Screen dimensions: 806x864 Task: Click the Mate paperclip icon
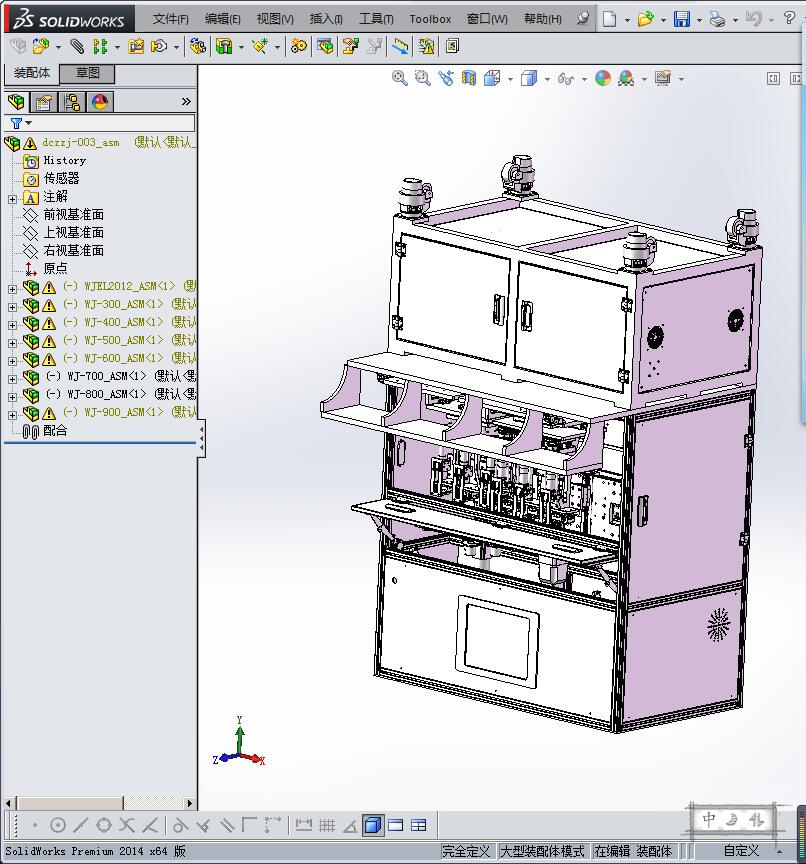[x=77, y=46]
